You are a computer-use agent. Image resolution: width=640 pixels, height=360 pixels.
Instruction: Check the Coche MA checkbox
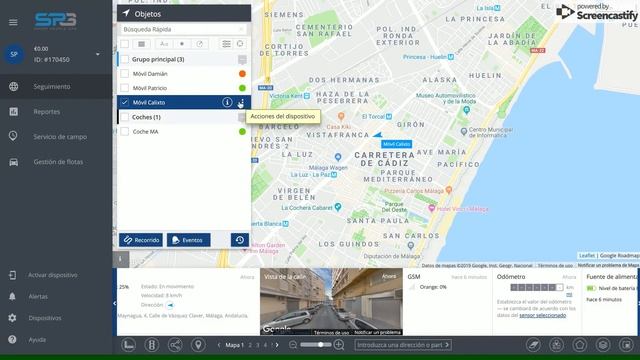point(125,131)
